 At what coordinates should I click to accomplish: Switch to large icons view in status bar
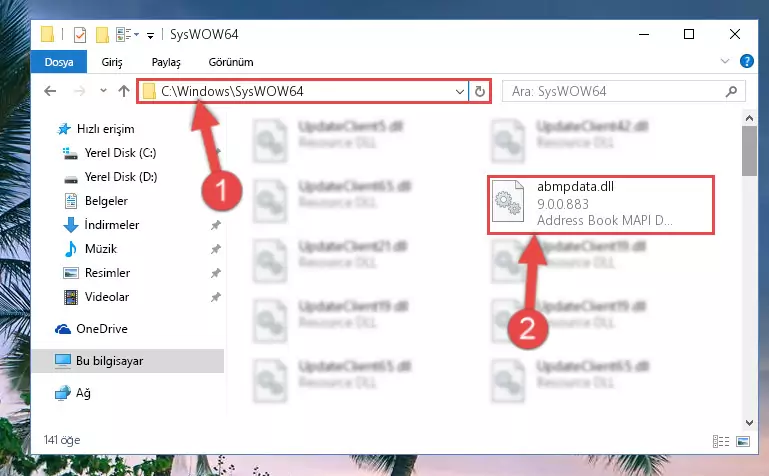(x=743, y=441)
